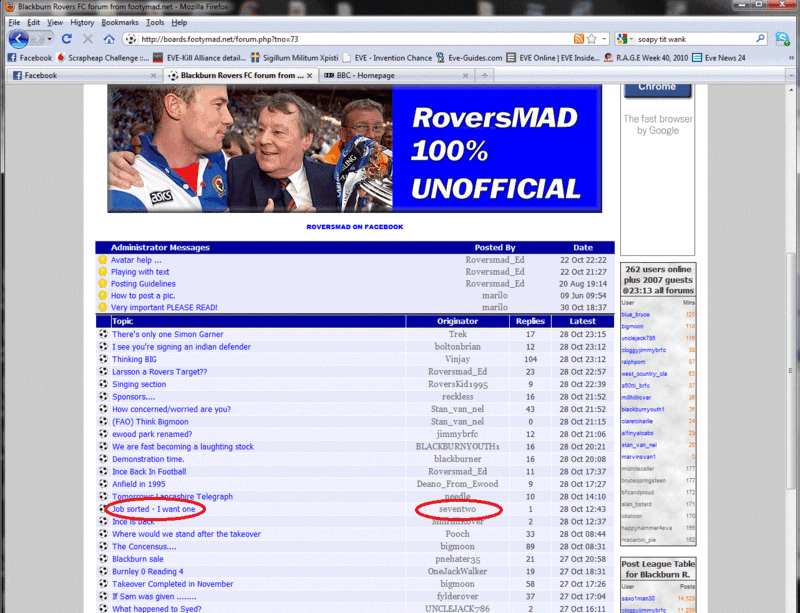Image resolution: width=800 pixels, height=613 pixels.
Task: Open EVE - Invention Chance bookmark
Action: coord(387,58)
